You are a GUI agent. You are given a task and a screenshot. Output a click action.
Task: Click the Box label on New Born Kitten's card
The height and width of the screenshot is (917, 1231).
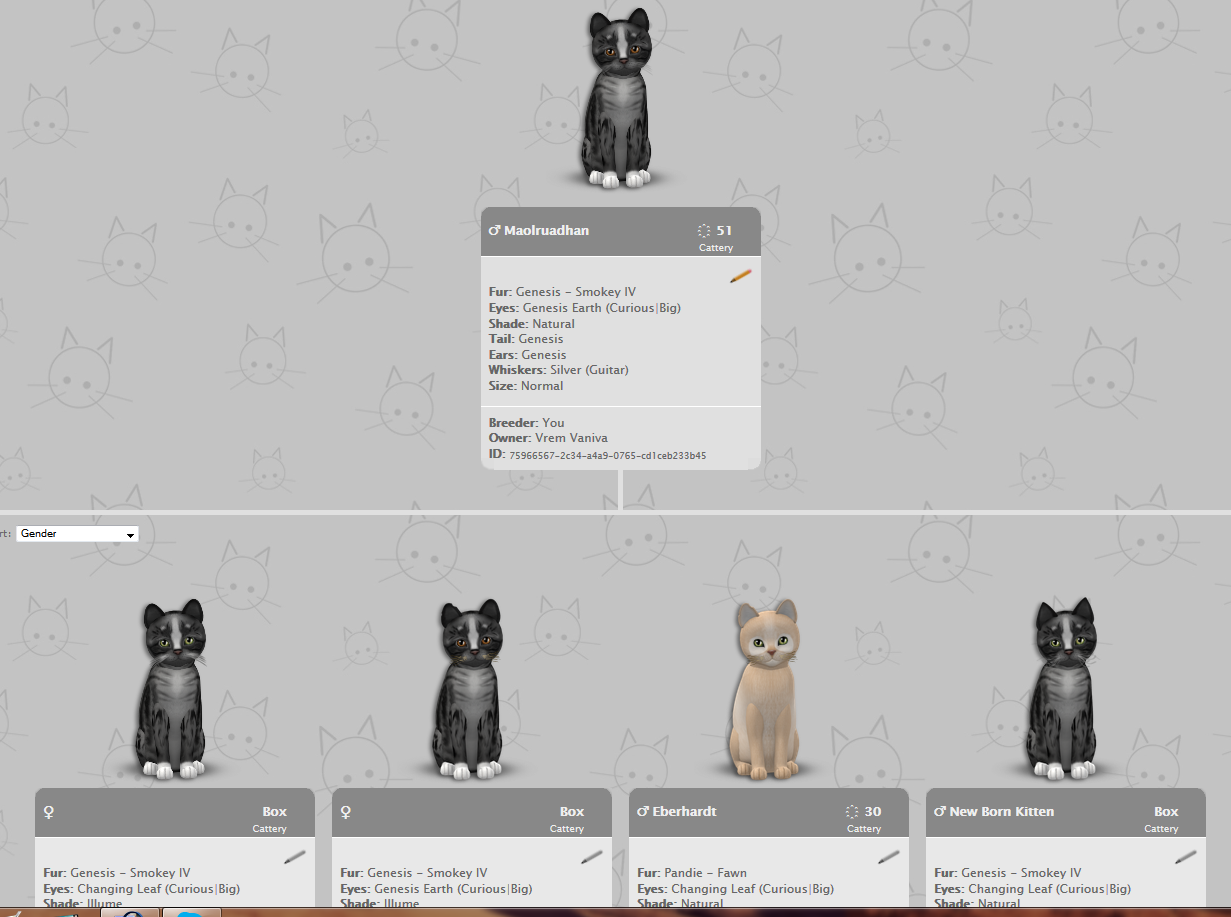(x=1166, y=812)
